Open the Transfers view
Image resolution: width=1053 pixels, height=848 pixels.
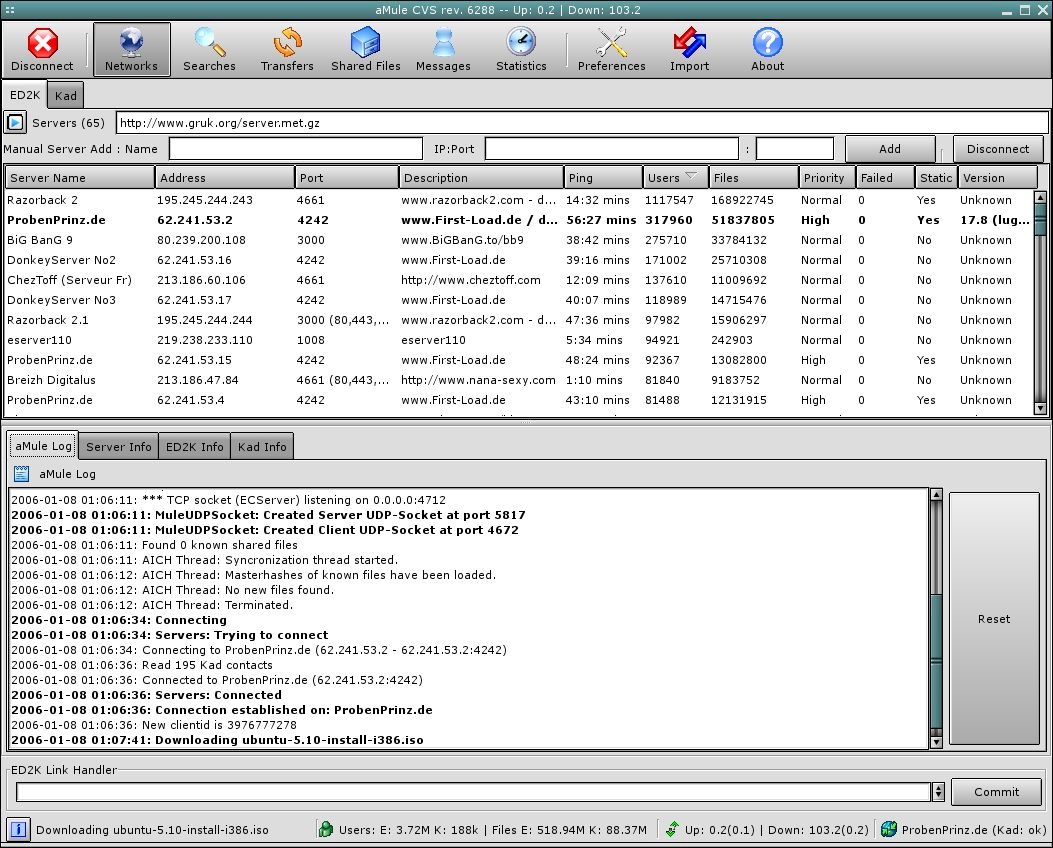(287, 50)
